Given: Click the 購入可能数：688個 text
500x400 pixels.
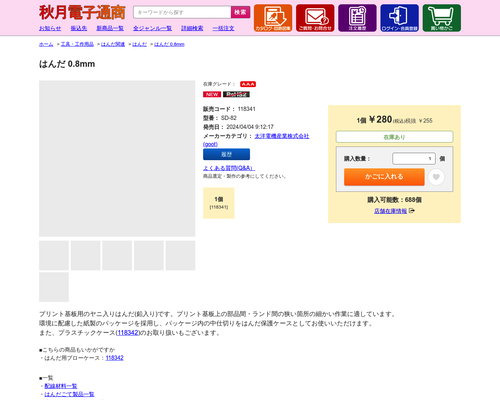Looking at the screenshot, I should point(394,200).
